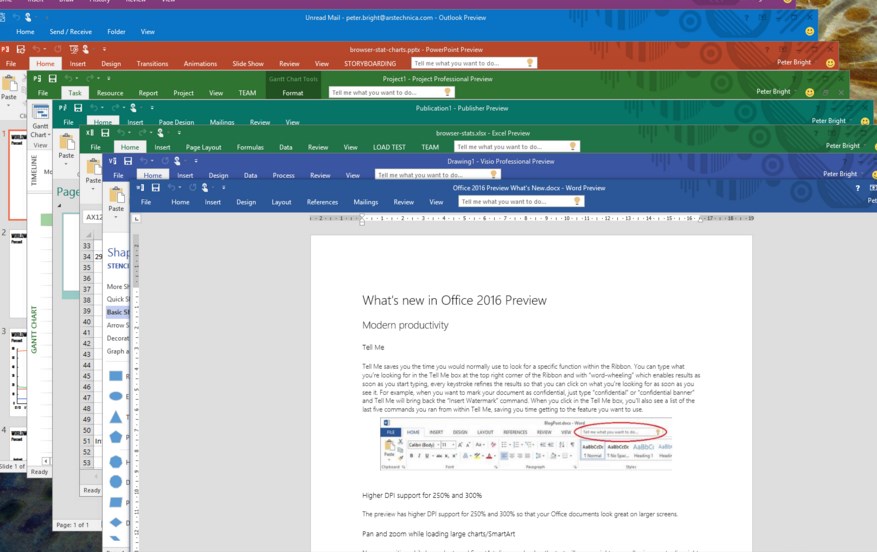Expand the Paste dropdown arrow in Word

click(116, 217)
